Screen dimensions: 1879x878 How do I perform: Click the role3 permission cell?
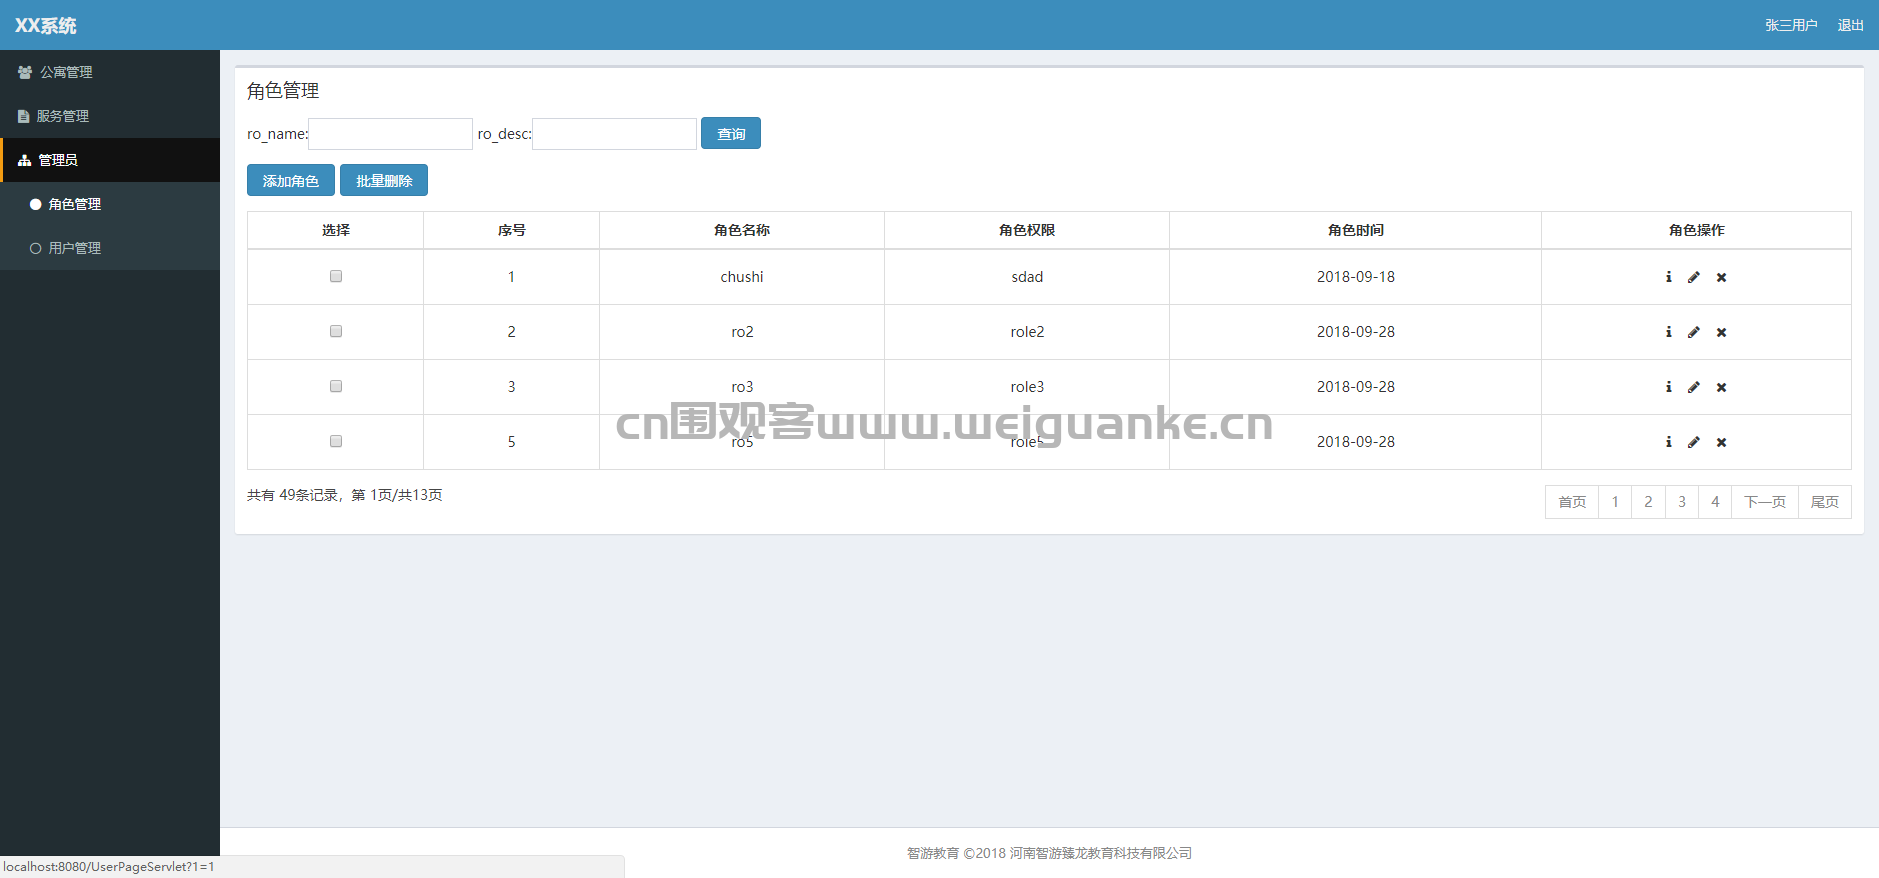[1027, 387]
